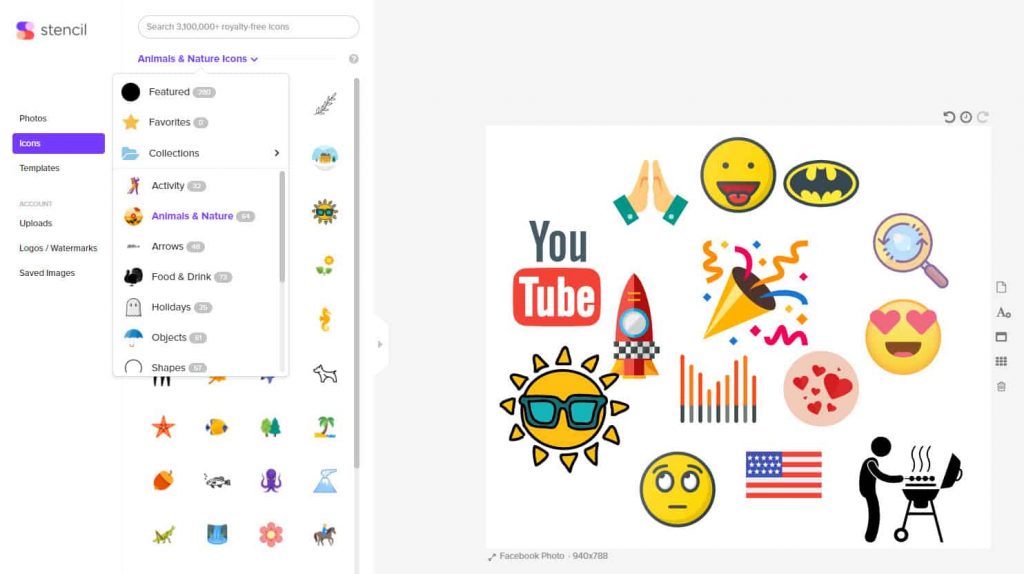Select the praying hands on canvas
This screenshot has height=574, width=1024.
pos(650,192)
